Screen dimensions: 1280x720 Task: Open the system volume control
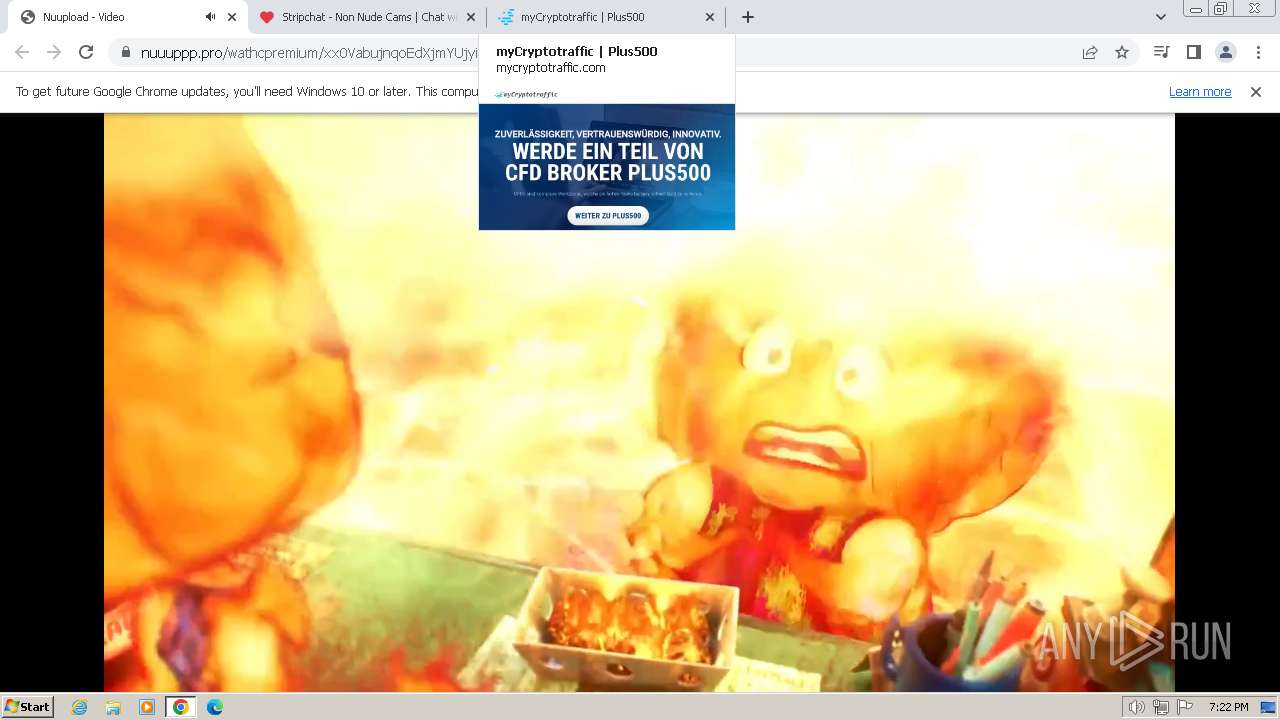point(1136,707)
